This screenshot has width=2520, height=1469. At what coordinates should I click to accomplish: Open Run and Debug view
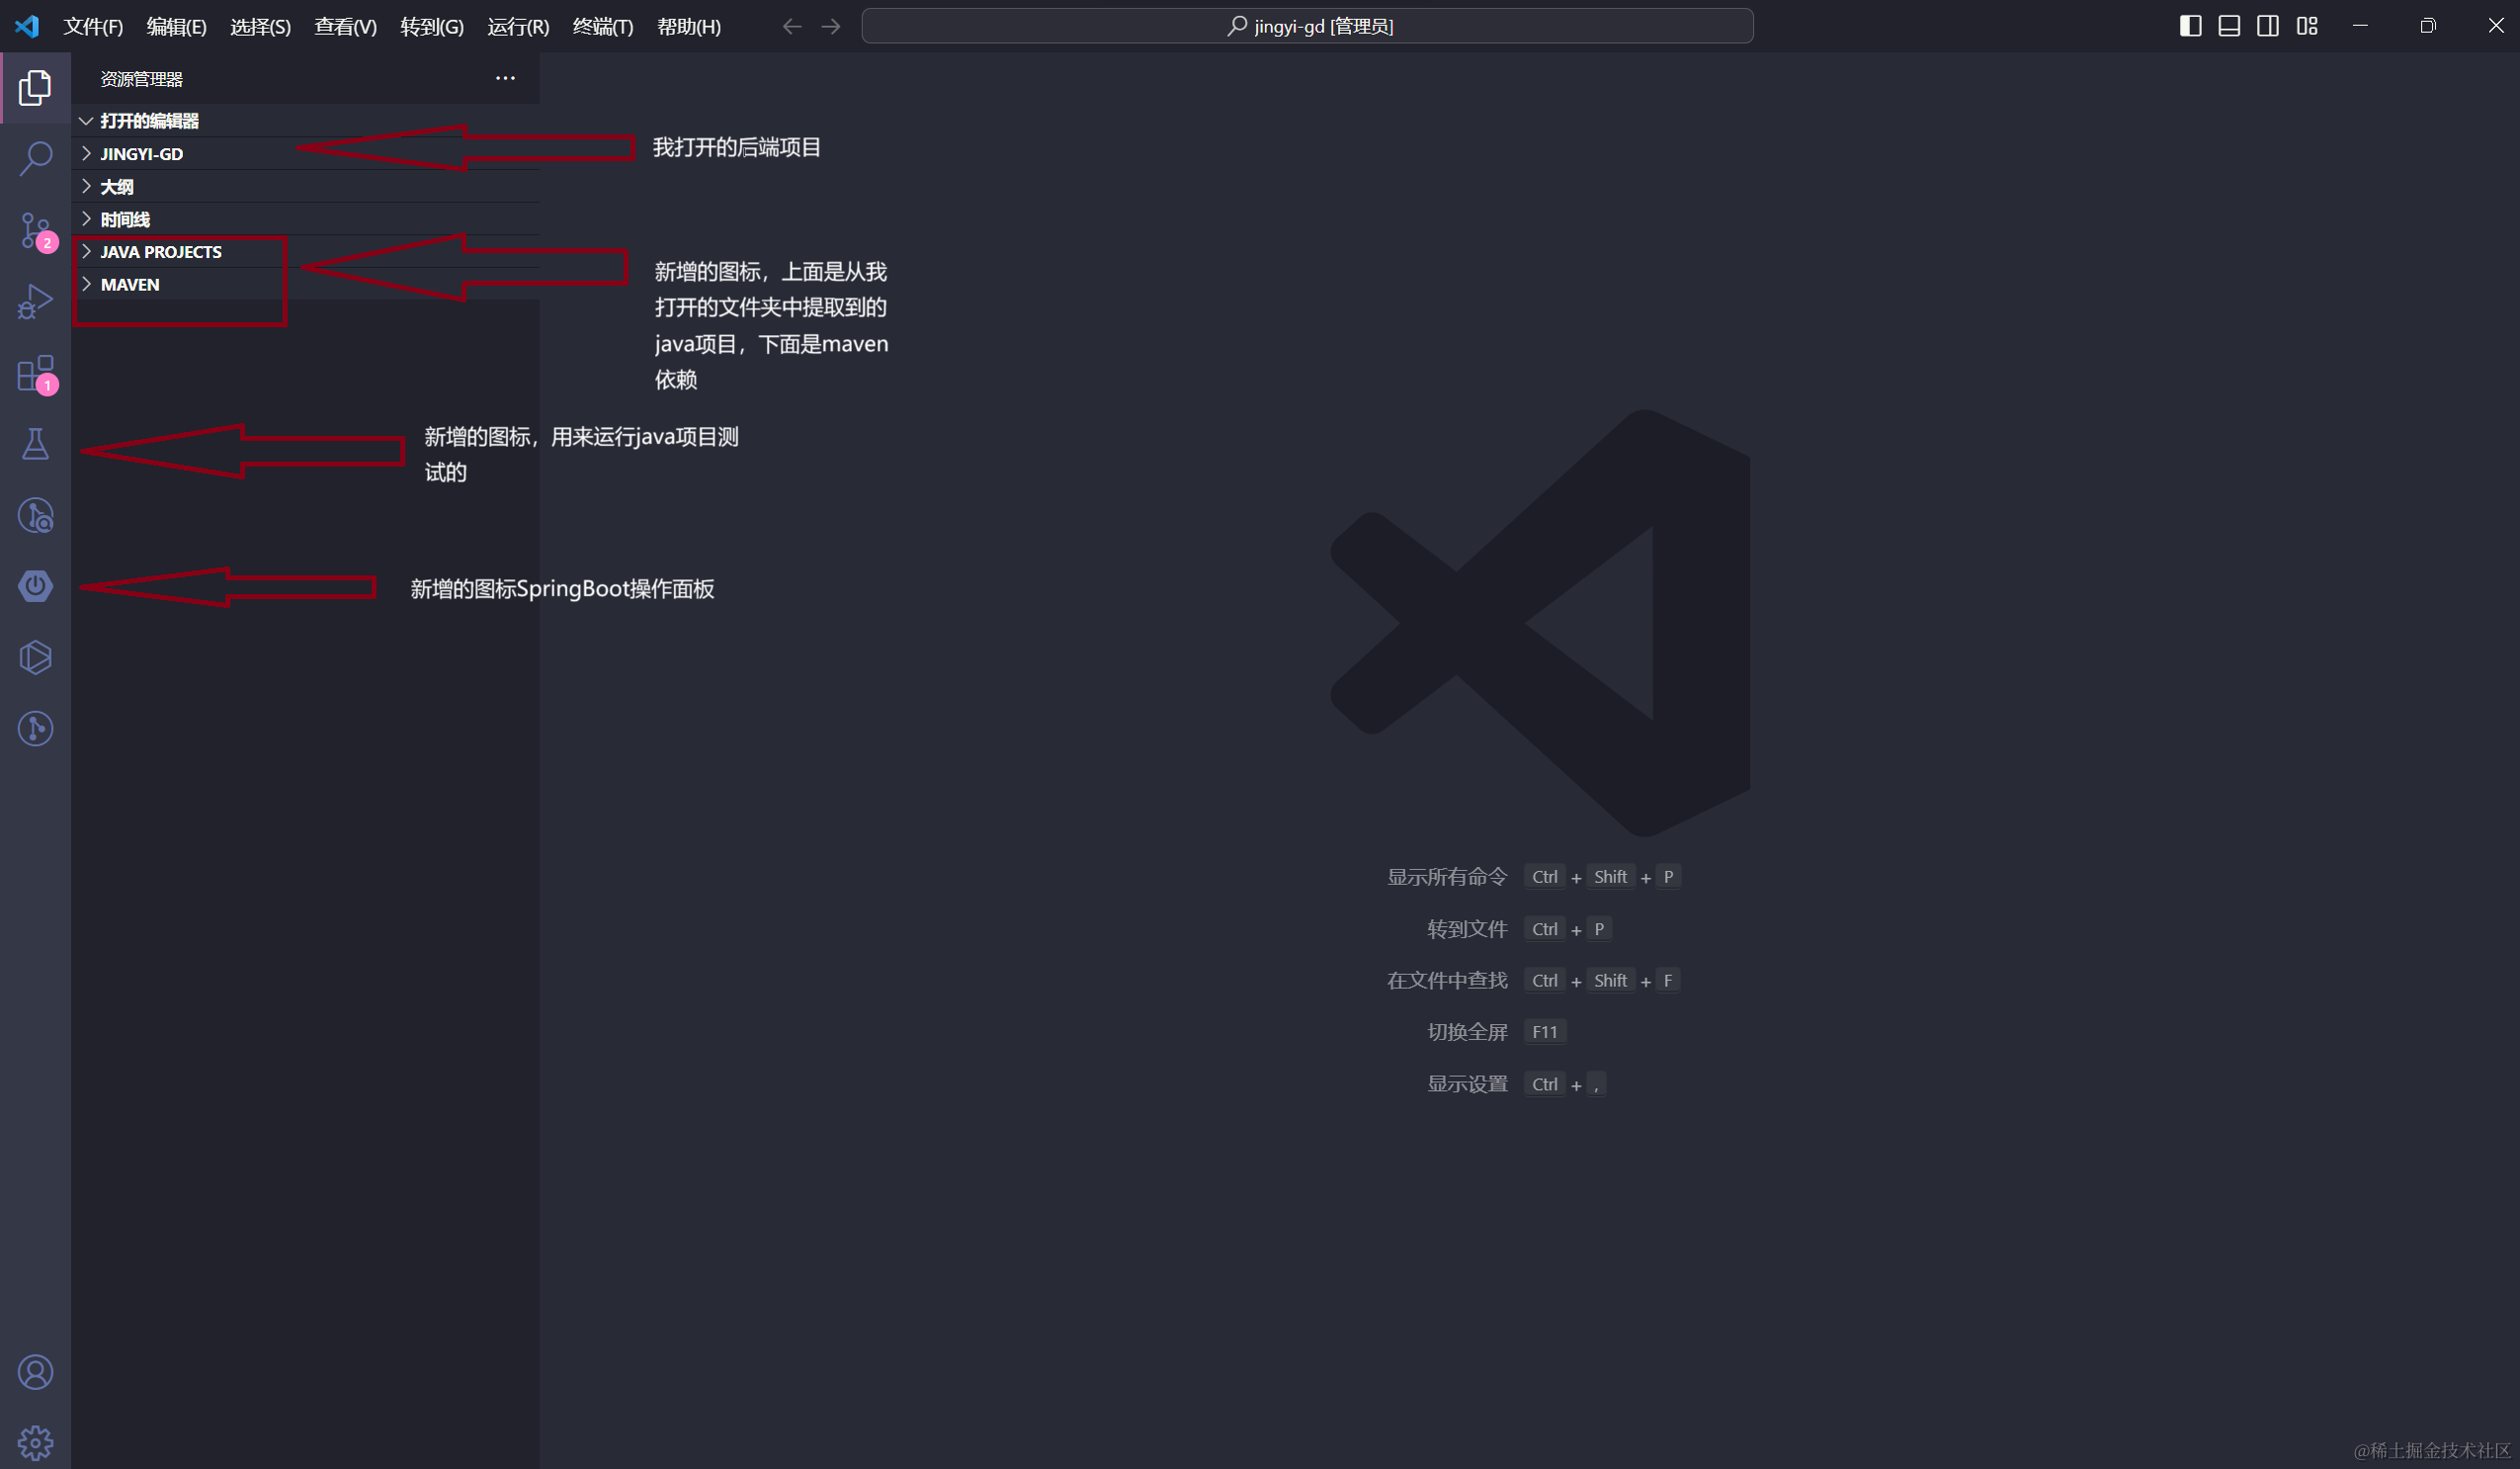35,301
